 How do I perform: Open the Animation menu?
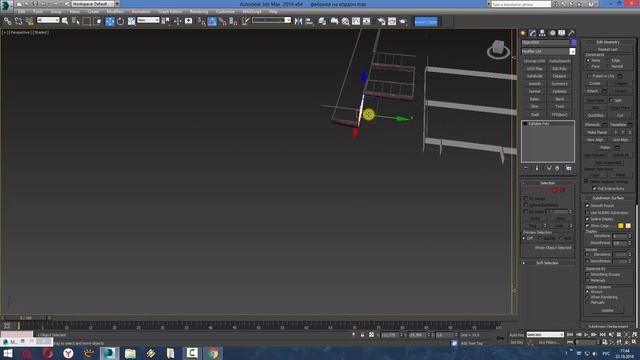pyautogui.click(x=141, y=11)
